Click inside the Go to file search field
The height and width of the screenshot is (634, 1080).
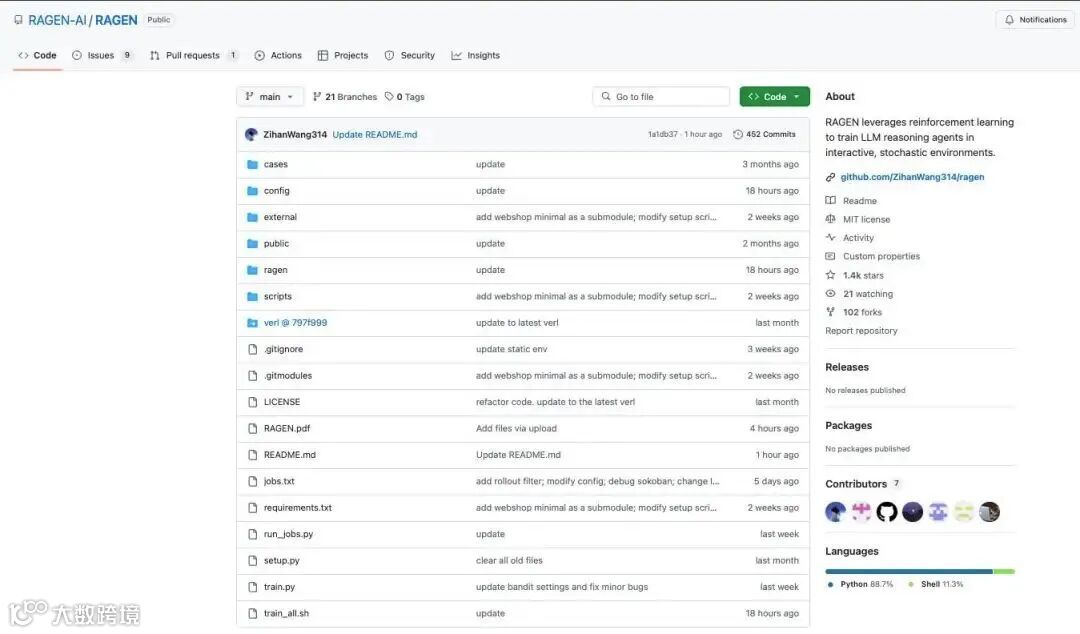tap(661, 96)
